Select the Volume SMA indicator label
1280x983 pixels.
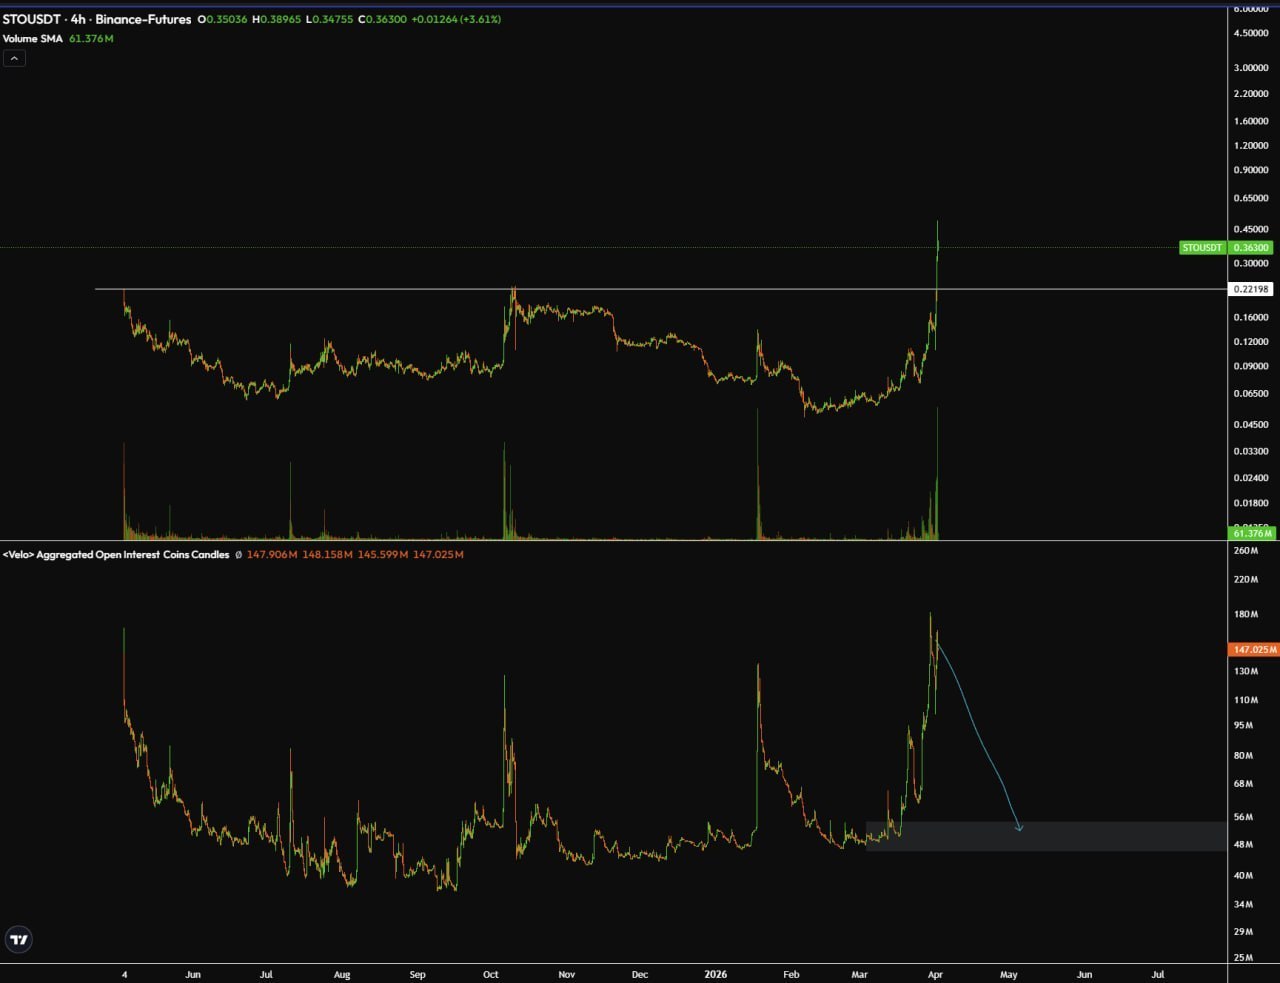click(x=33, y=39)
